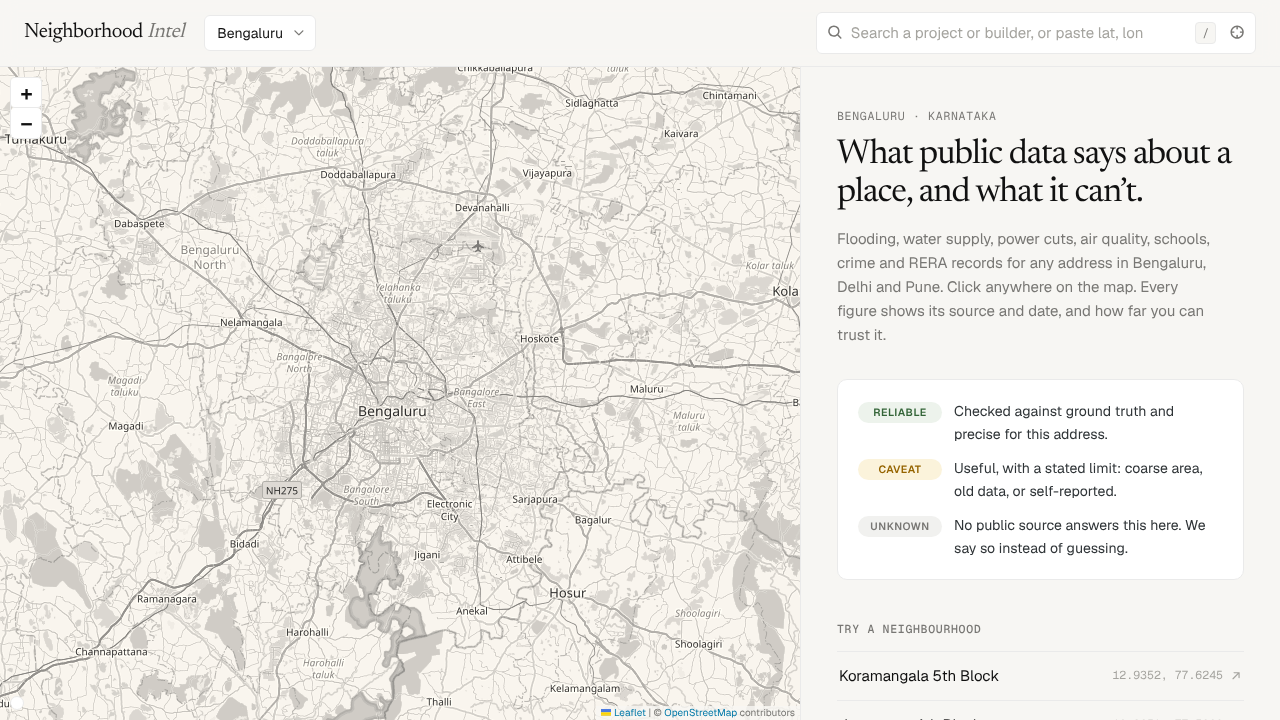Viewport: 1280px width, 720px height.
Task: Click Doddaballapura town label on the map
Action: pos(358,174)
